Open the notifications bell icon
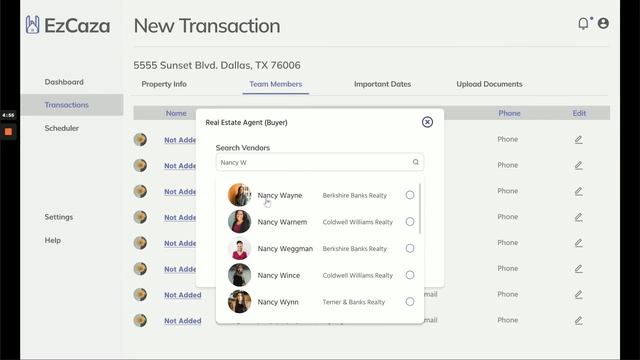Image resolution: width=640 pixels, height=360 pixels. [584, 24]
